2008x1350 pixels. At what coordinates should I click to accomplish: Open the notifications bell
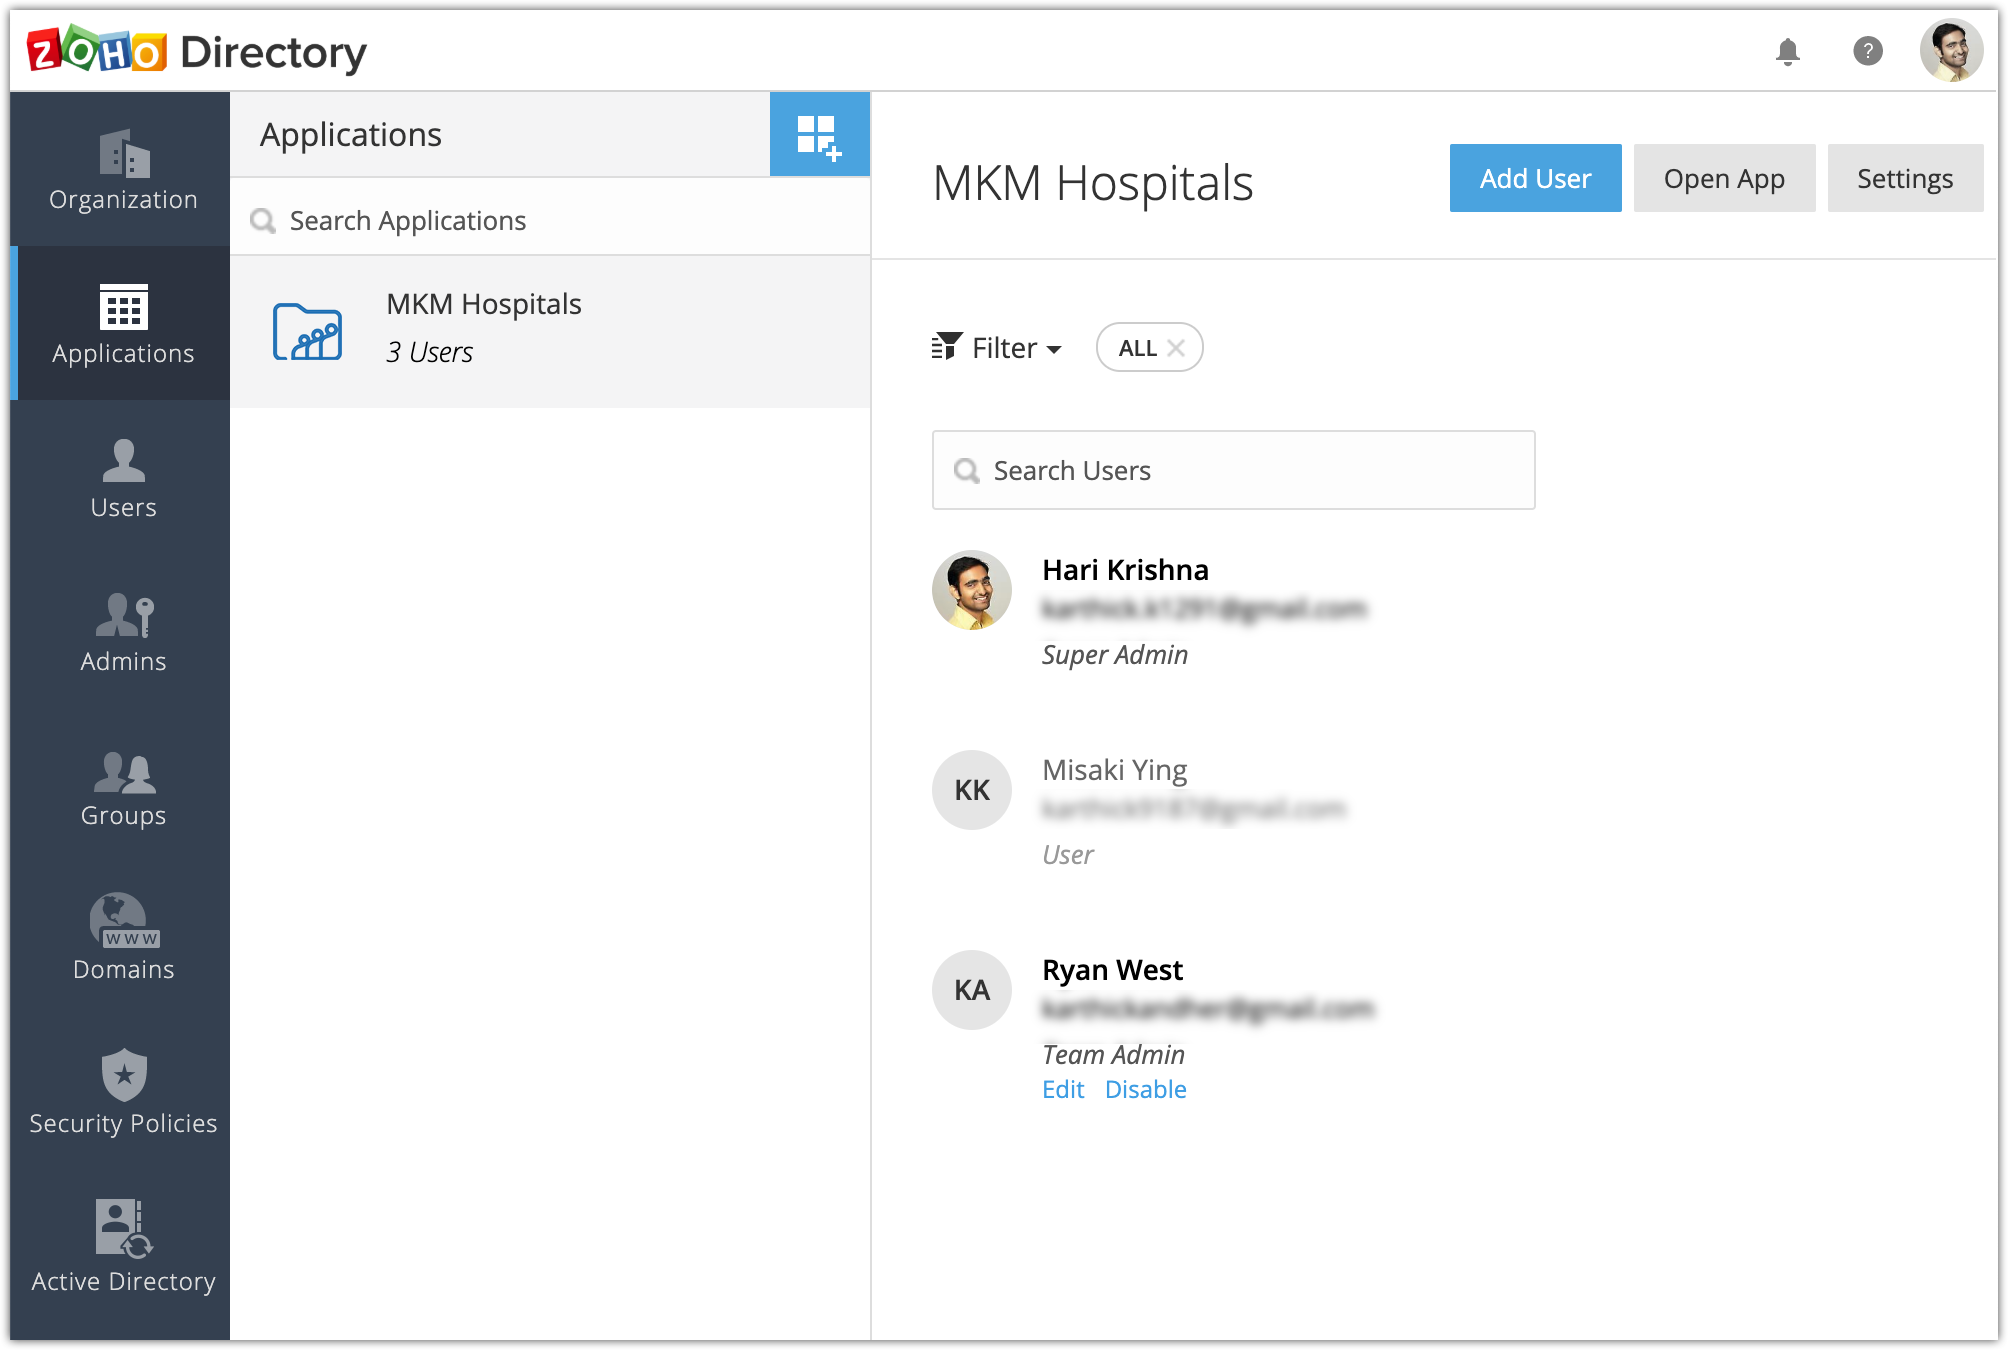(1787, 51)
